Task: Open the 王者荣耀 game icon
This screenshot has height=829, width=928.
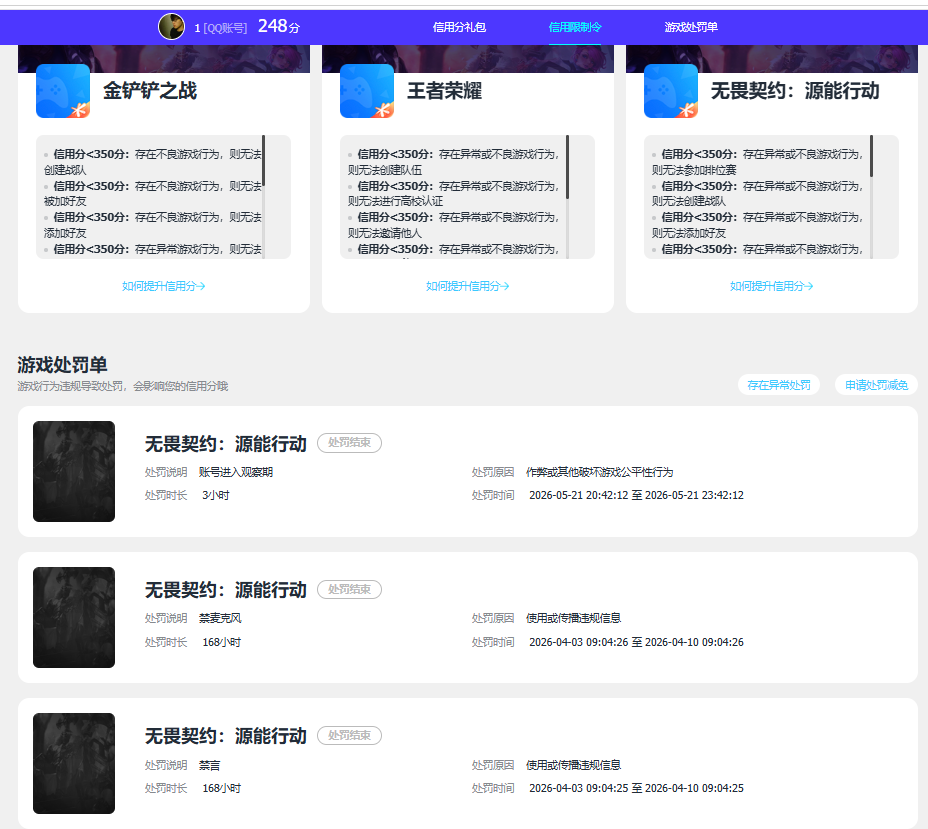Action: 367,91
